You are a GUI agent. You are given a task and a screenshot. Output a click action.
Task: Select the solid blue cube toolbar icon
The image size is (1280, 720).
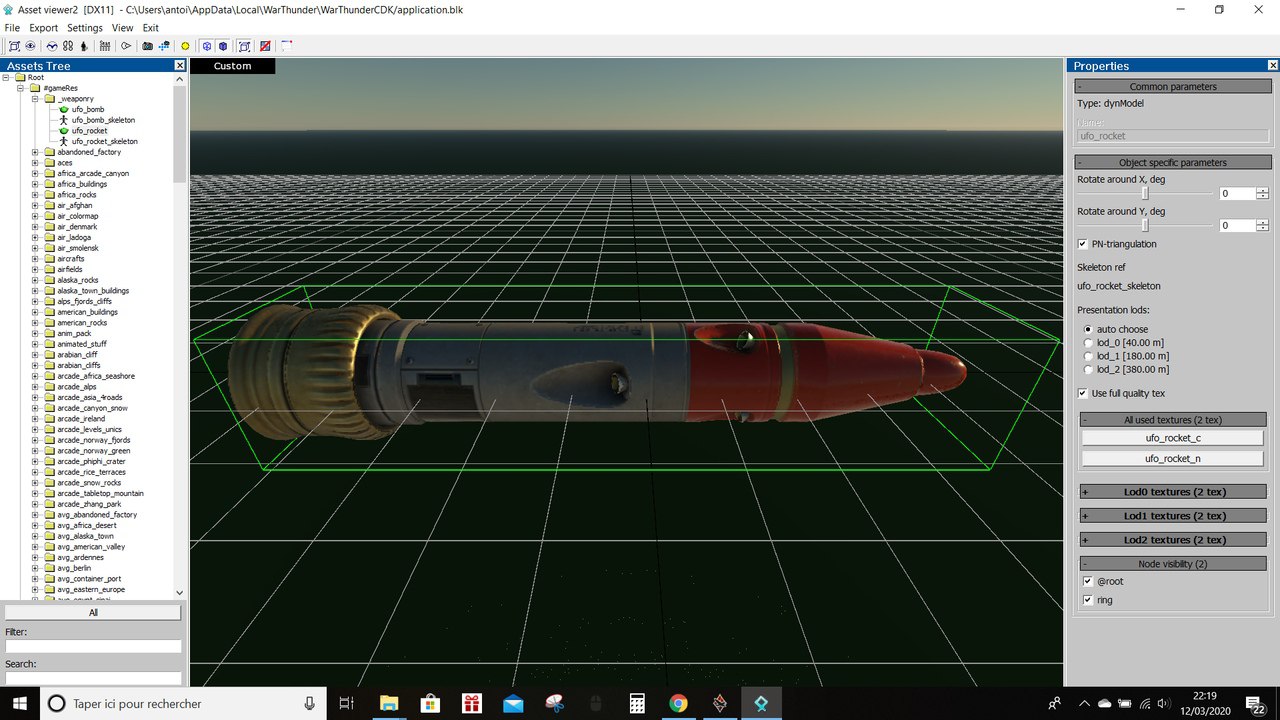coord(223,46)
